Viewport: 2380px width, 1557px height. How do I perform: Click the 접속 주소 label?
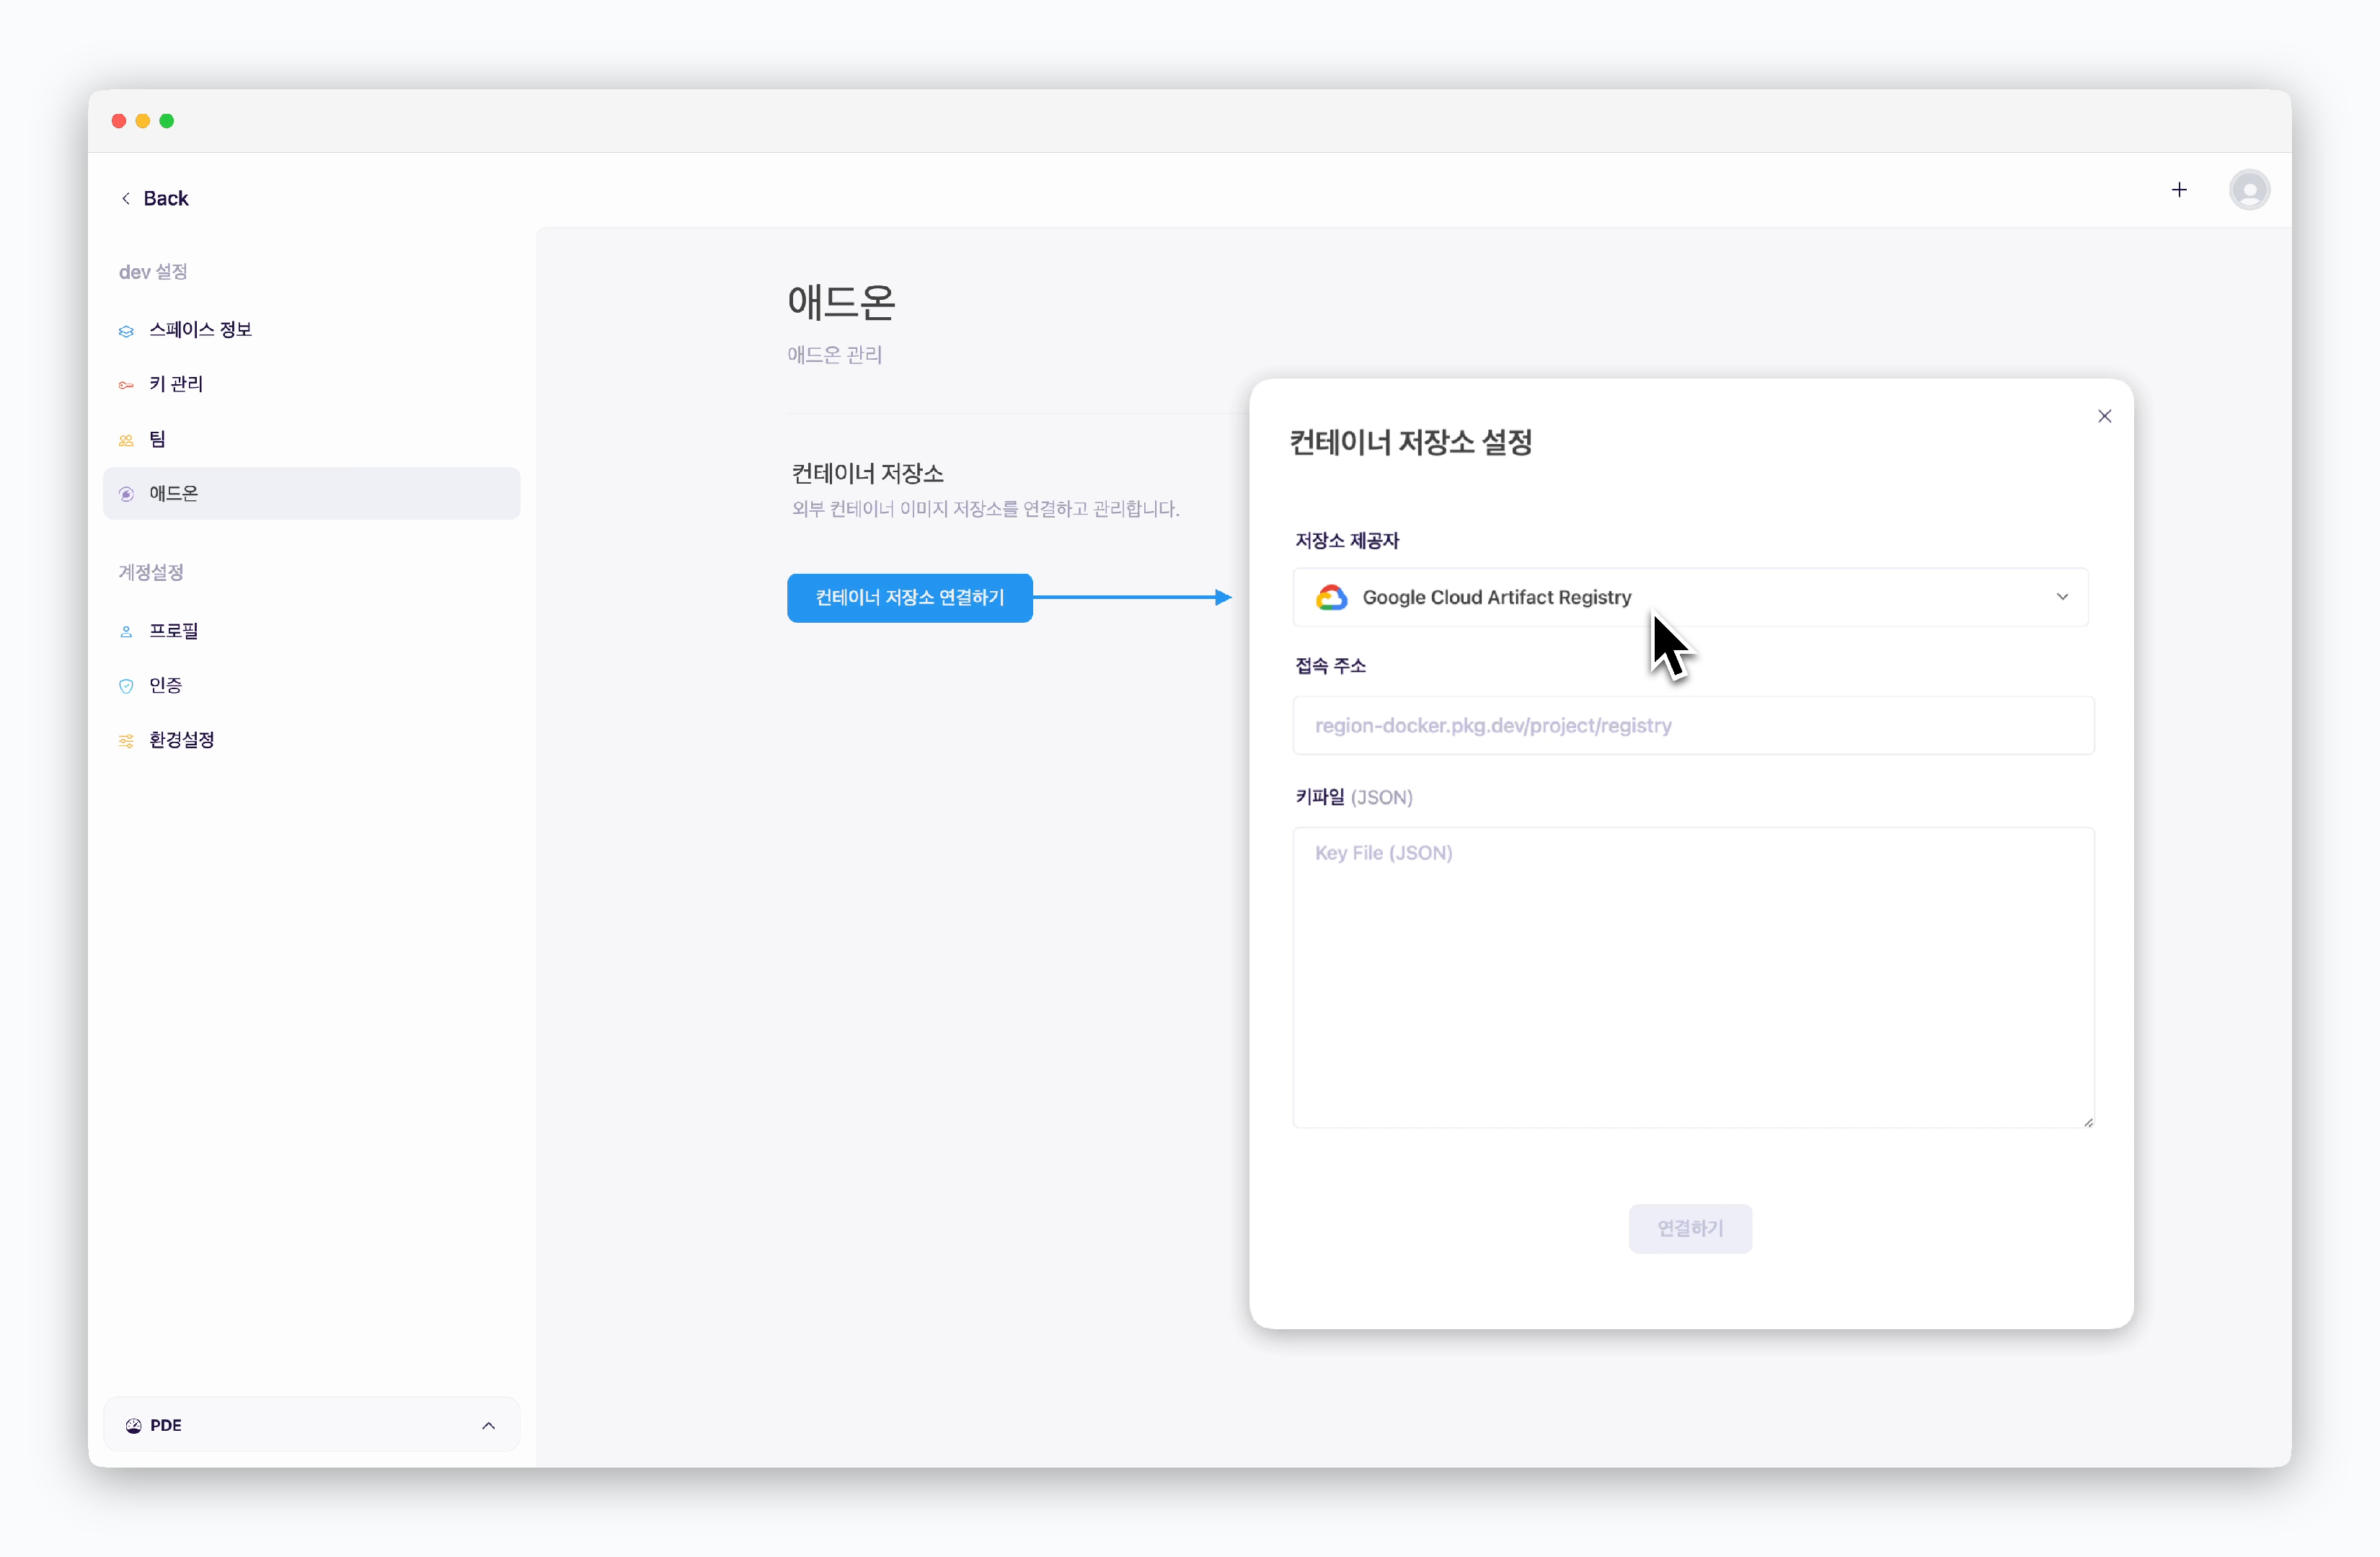pyautogui.click(x=1330, y=666)
